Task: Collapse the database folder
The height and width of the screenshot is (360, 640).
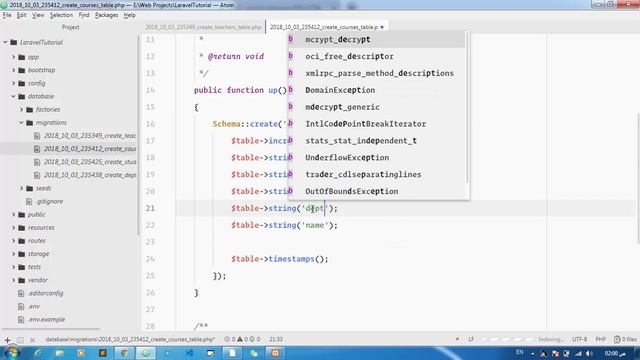Action: point(13,96)
